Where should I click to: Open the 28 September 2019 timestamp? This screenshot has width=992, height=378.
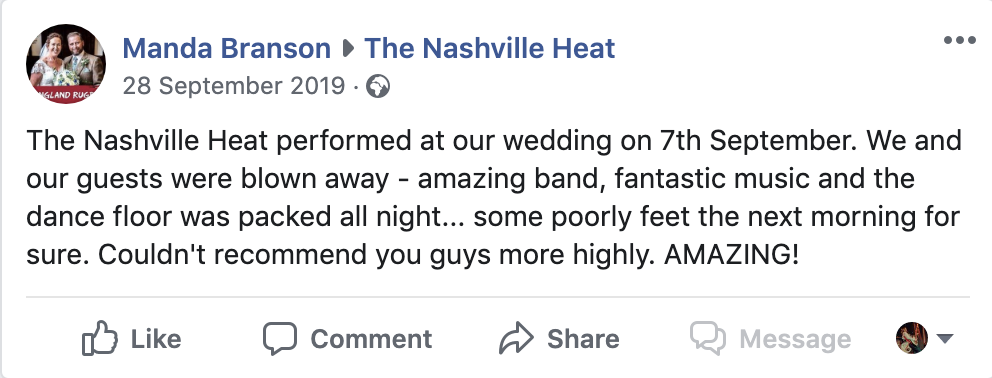[x=234, y=86]
